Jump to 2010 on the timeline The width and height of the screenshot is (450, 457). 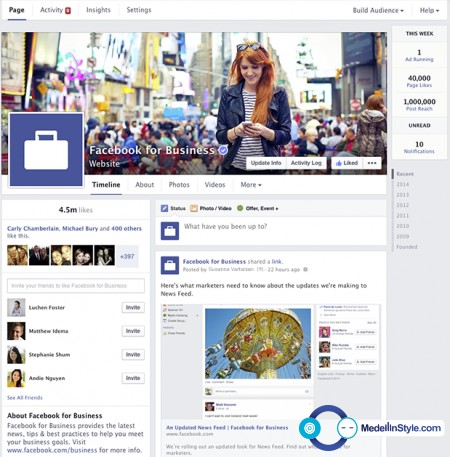point(402,226)
